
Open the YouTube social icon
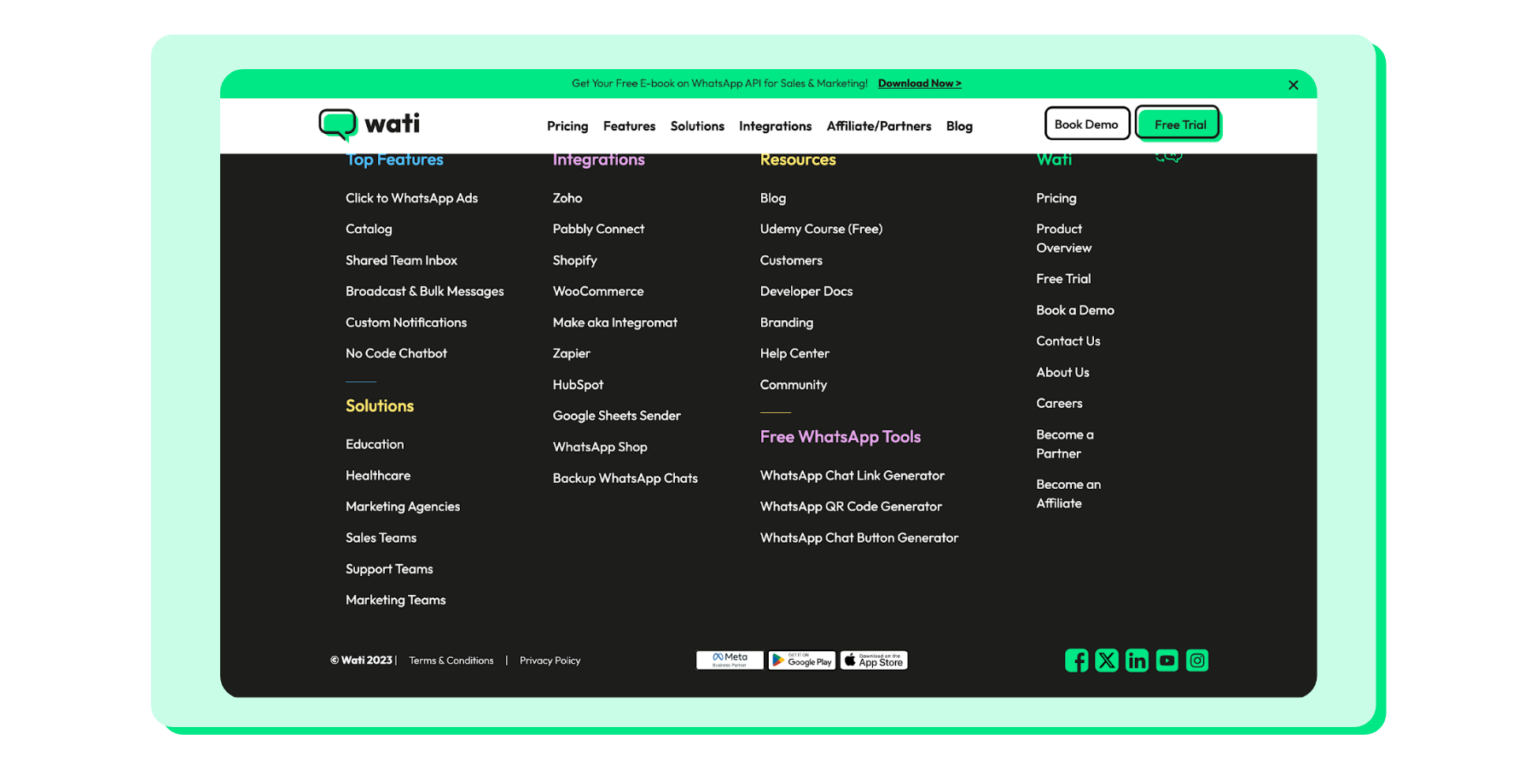coord(1167,660)
